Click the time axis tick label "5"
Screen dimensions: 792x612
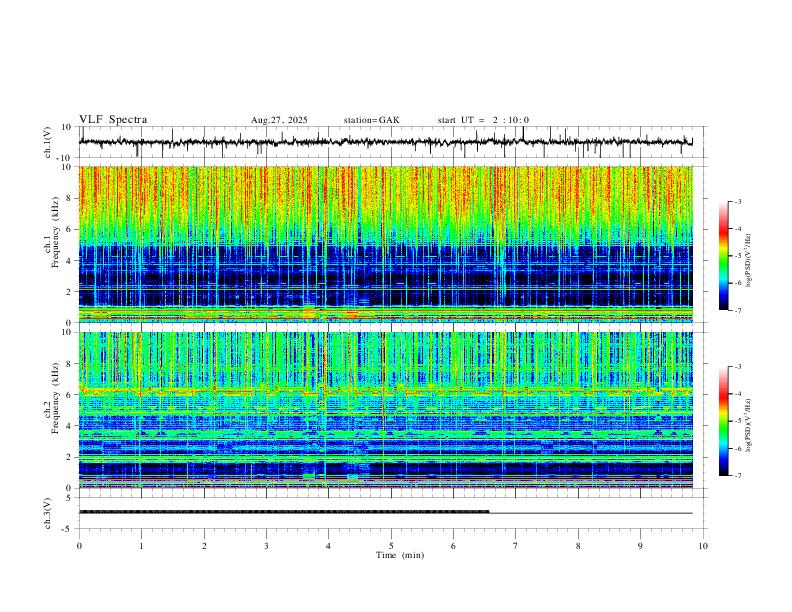click(391, 546)
